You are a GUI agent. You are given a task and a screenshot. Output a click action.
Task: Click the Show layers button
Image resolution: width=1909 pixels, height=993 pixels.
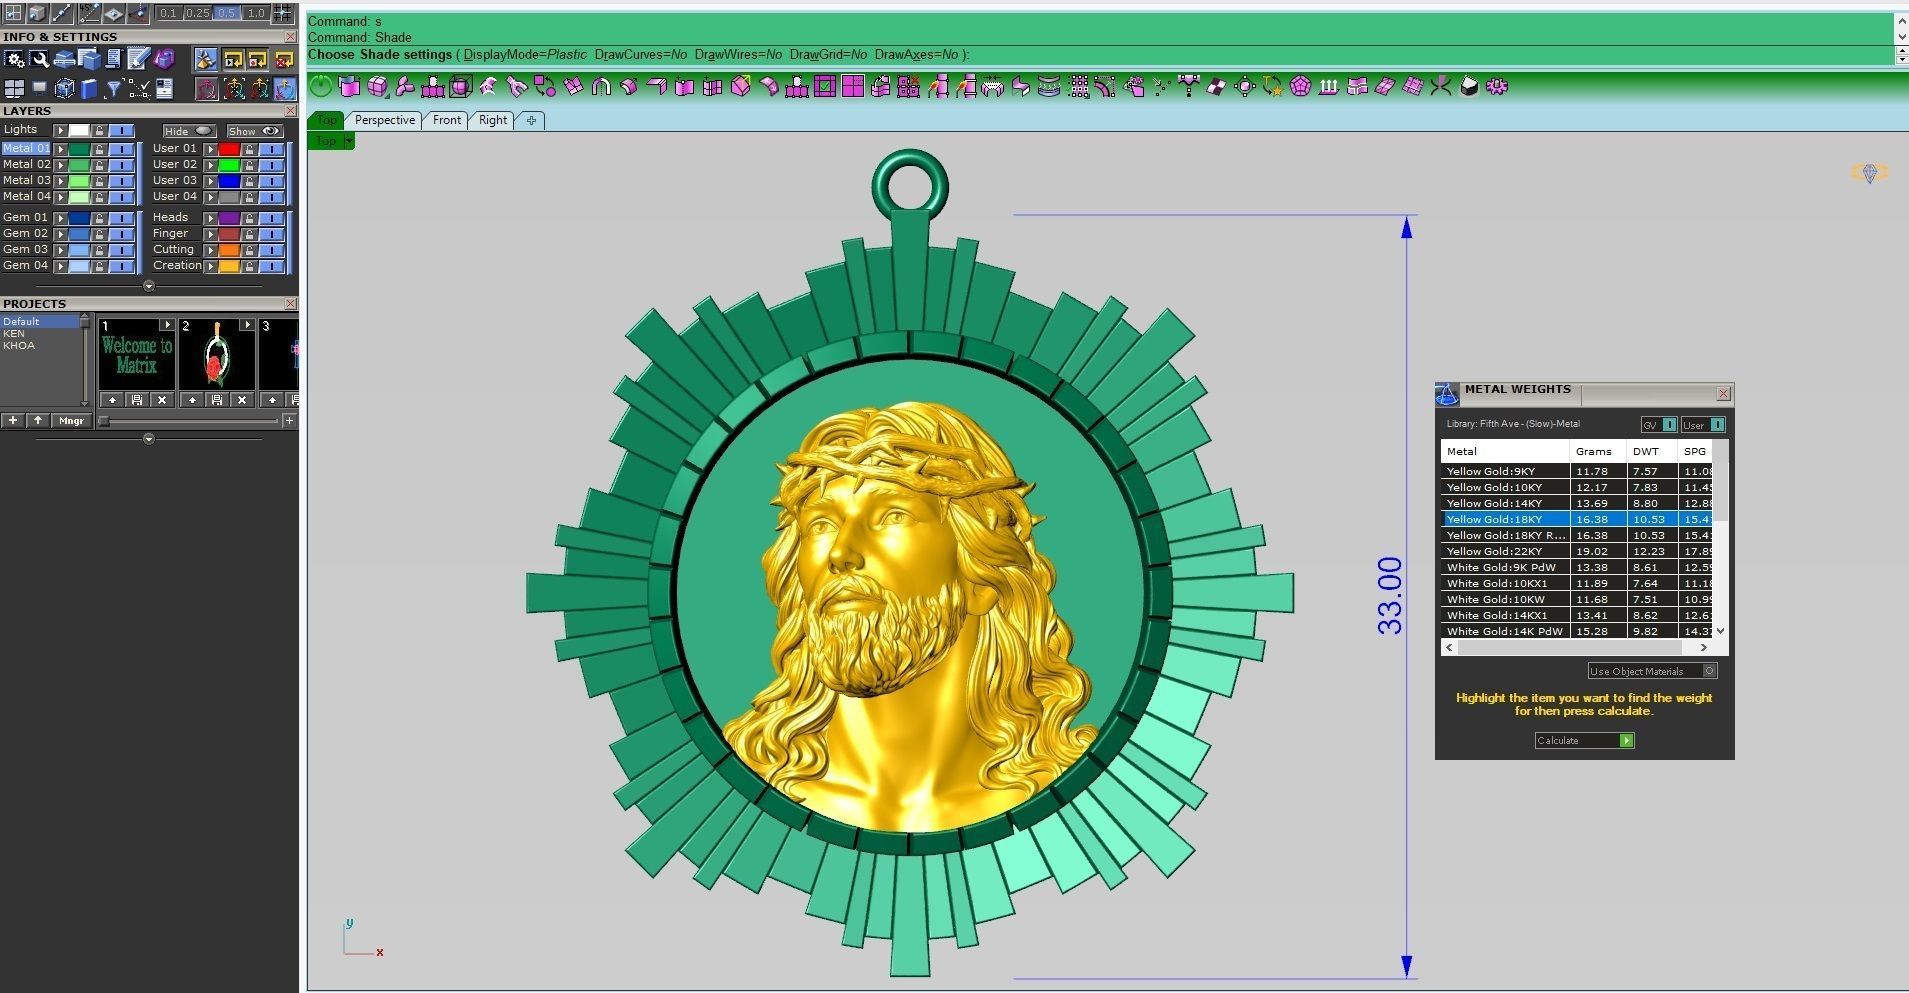click(x=255, y=131)
